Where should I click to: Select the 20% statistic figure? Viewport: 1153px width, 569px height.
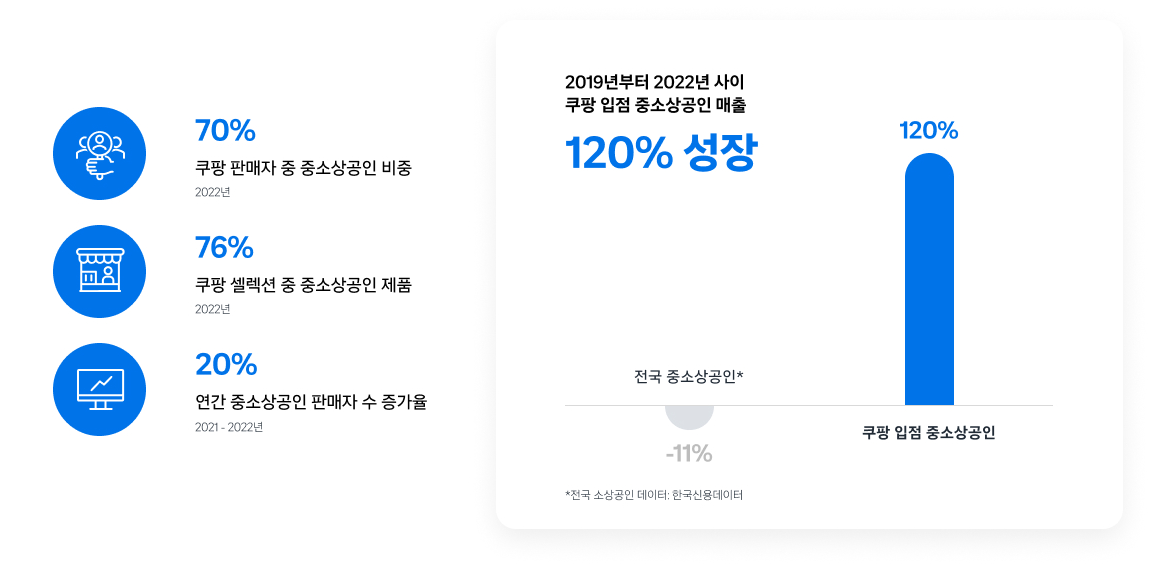226,365
